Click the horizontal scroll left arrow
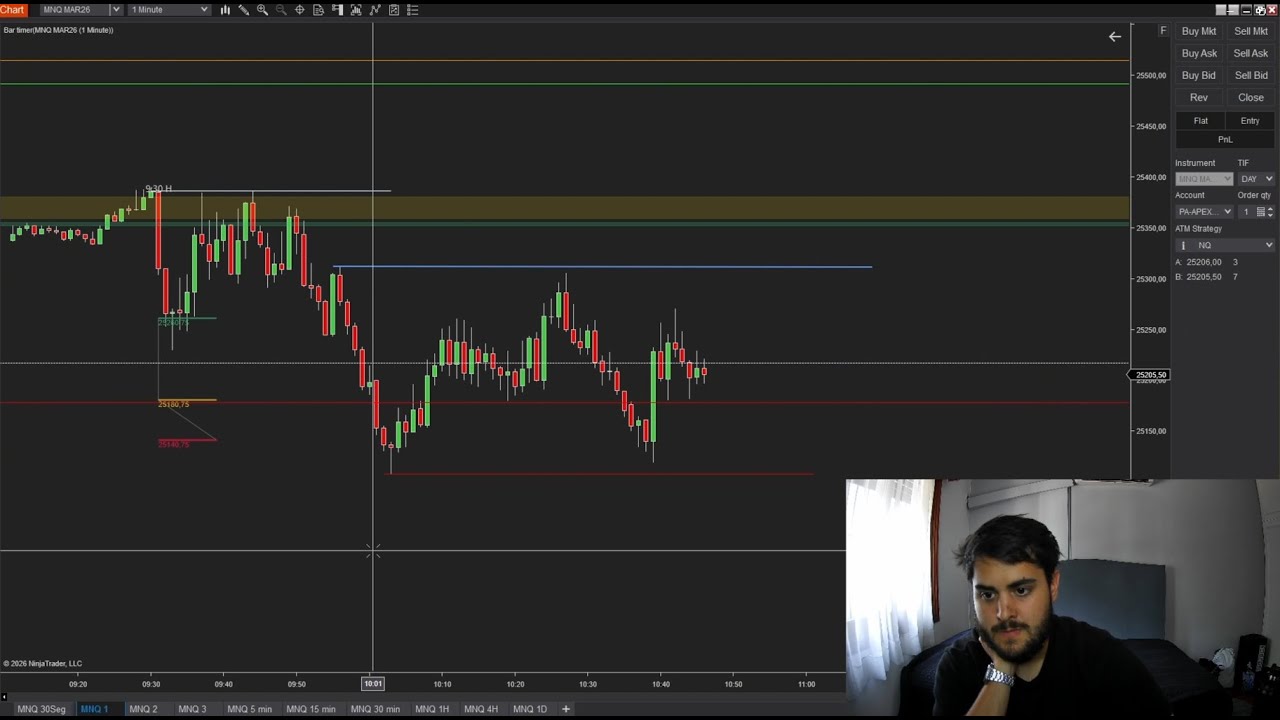This screenshot has height=720, width=1280. coord(4,697)
